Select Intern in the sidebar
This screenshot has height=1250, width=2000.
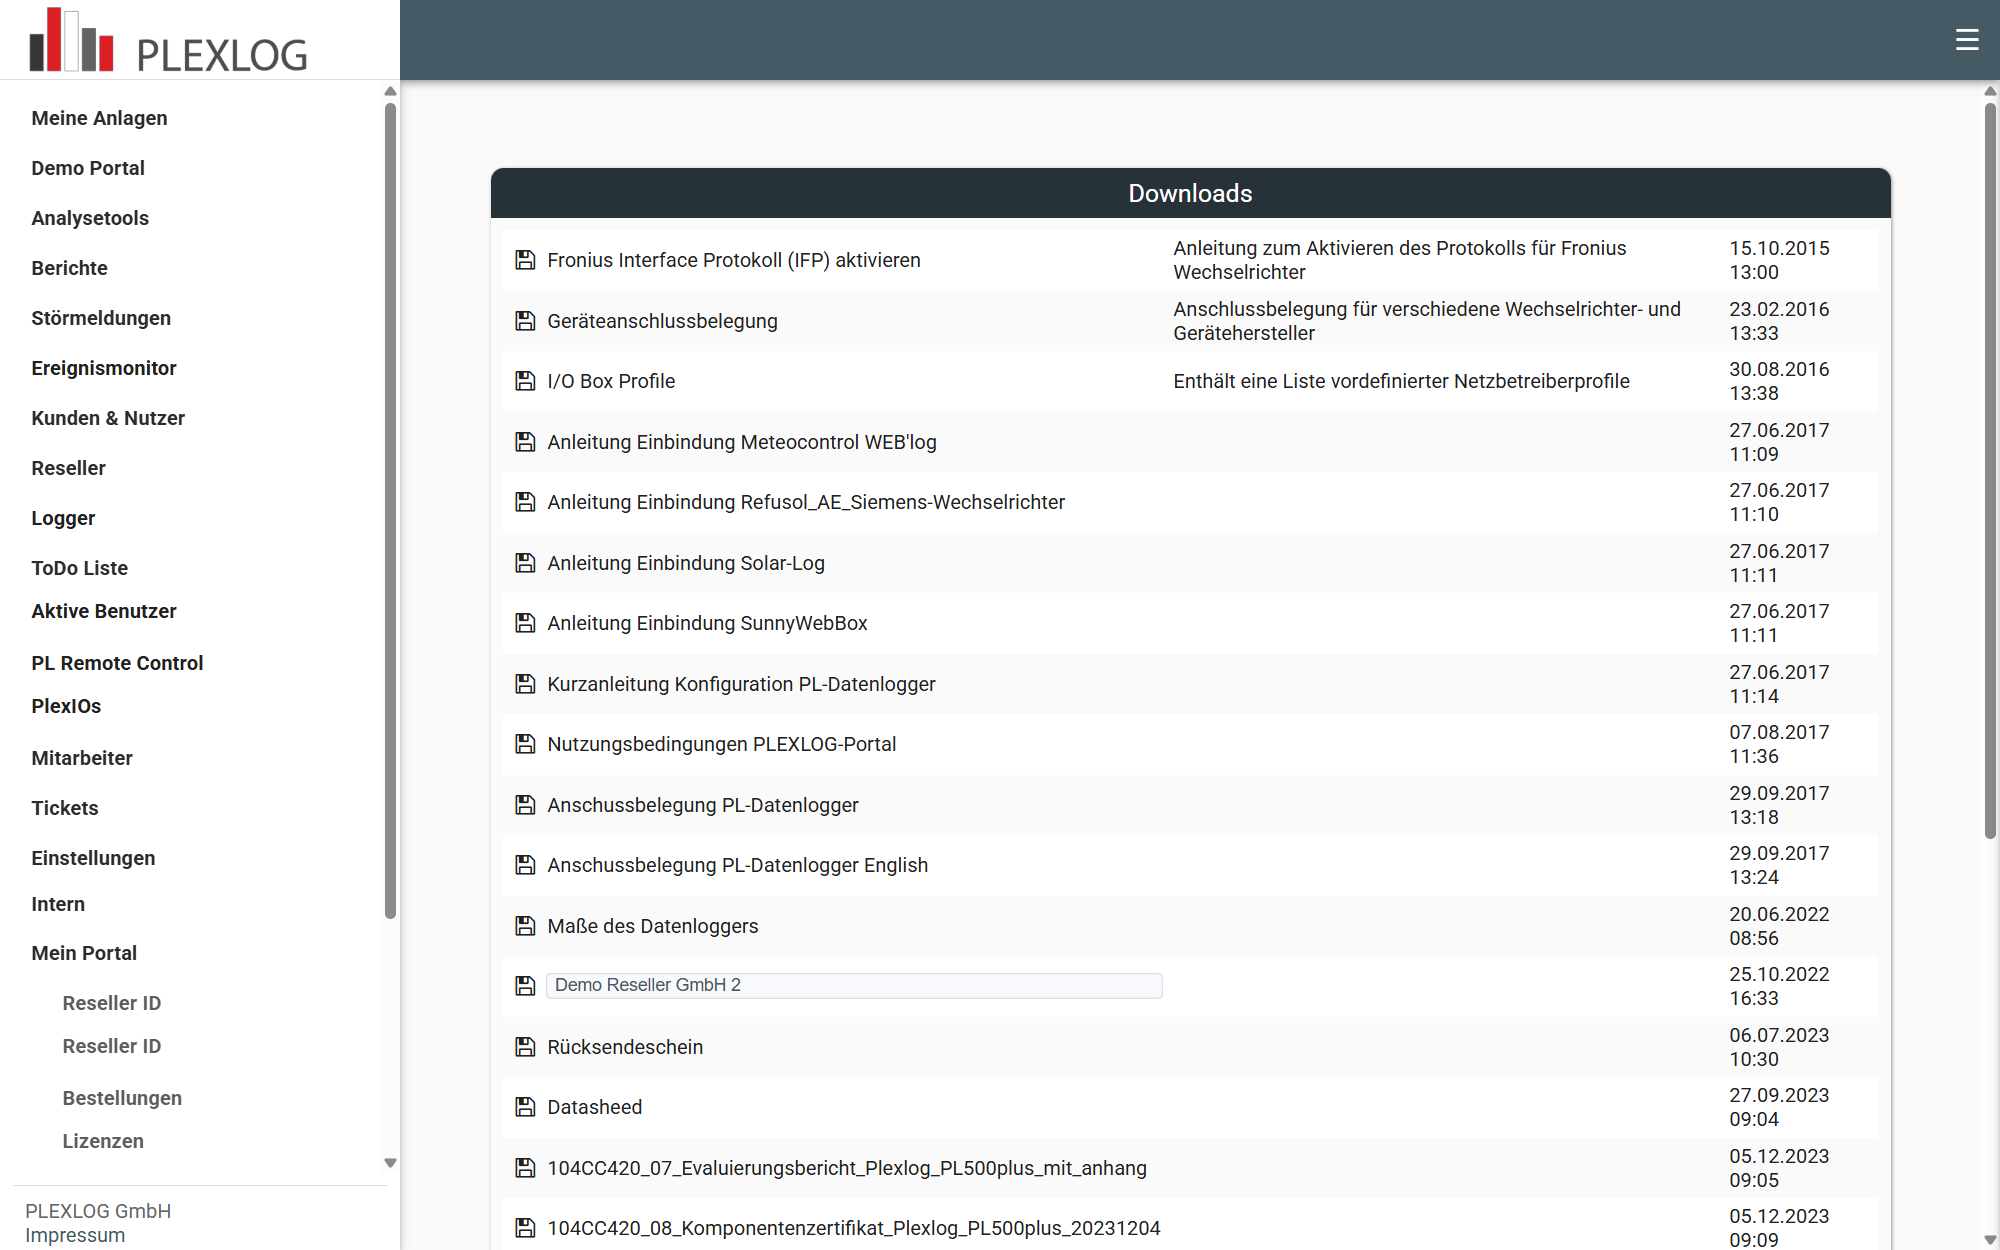pos(58,904)
